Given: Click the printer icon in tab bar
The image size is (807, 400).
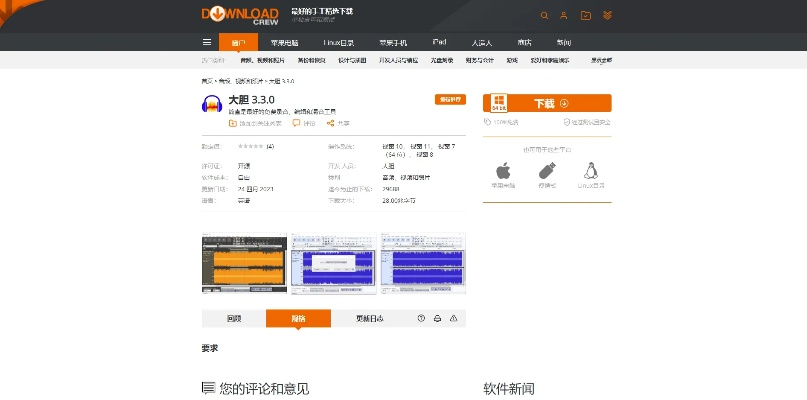Looking at the screenshot, I should click(x=437, y=318).
